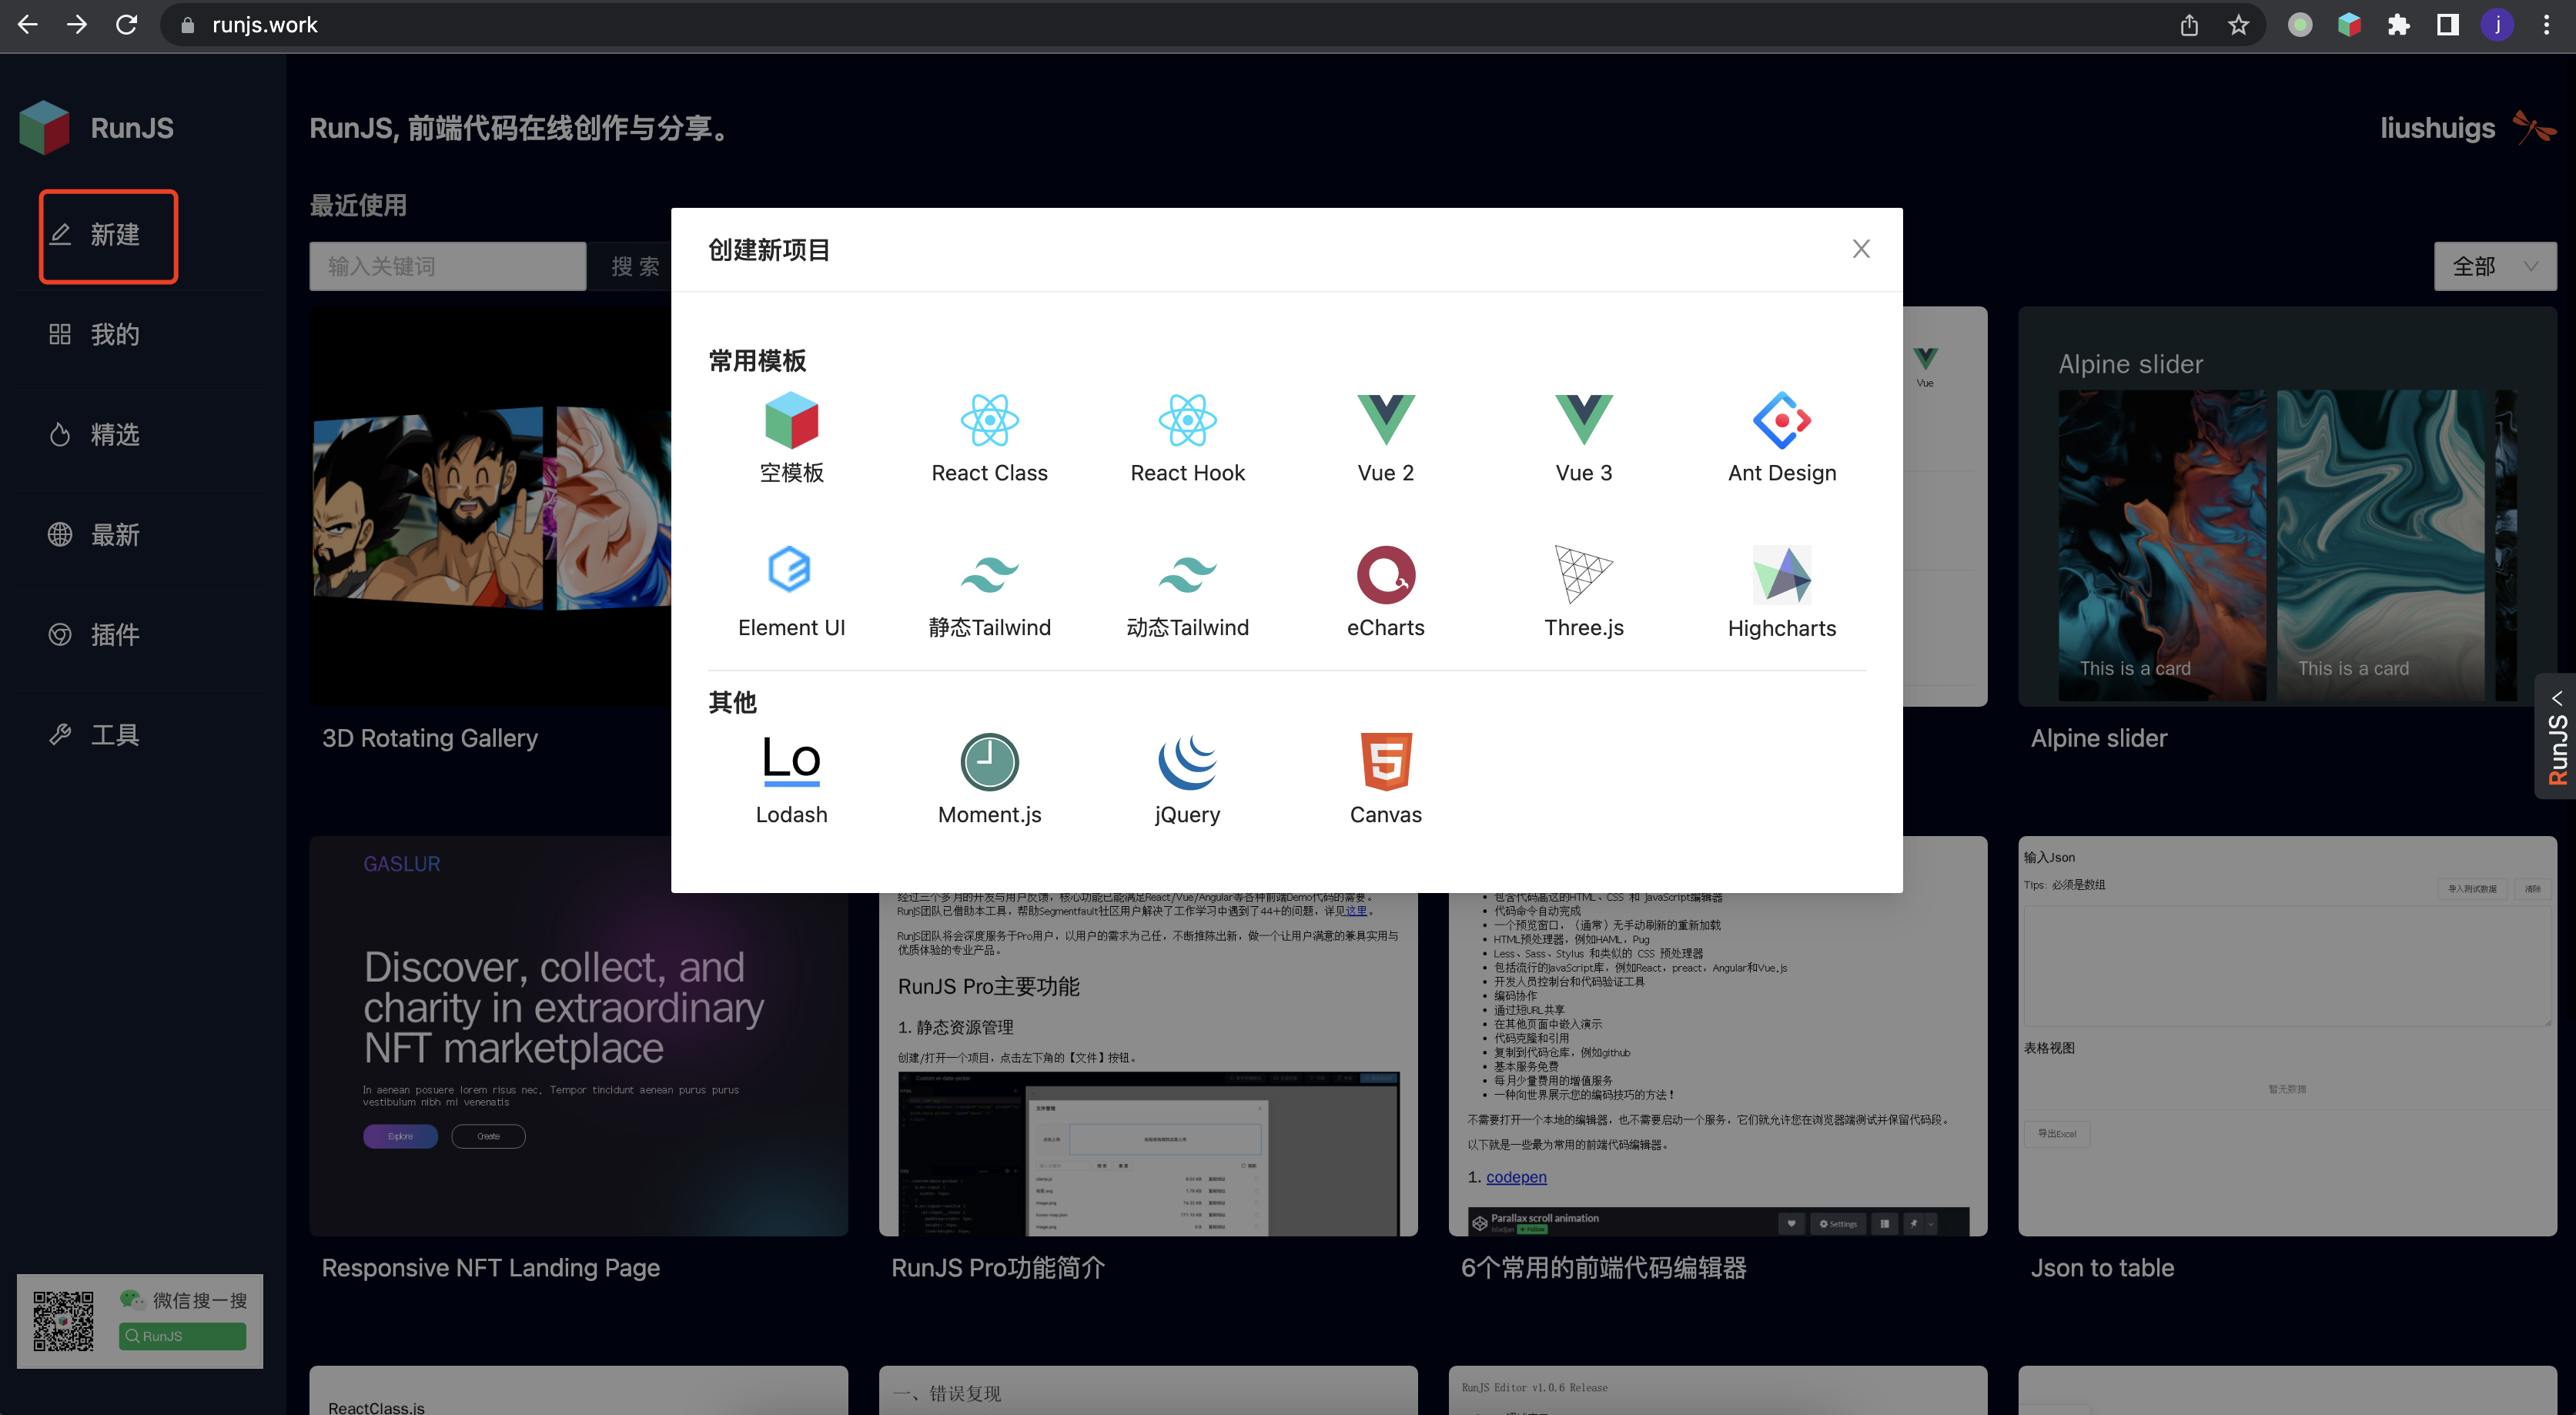Open the Json to table project thumbnail

click(x=2287, y=1036)
